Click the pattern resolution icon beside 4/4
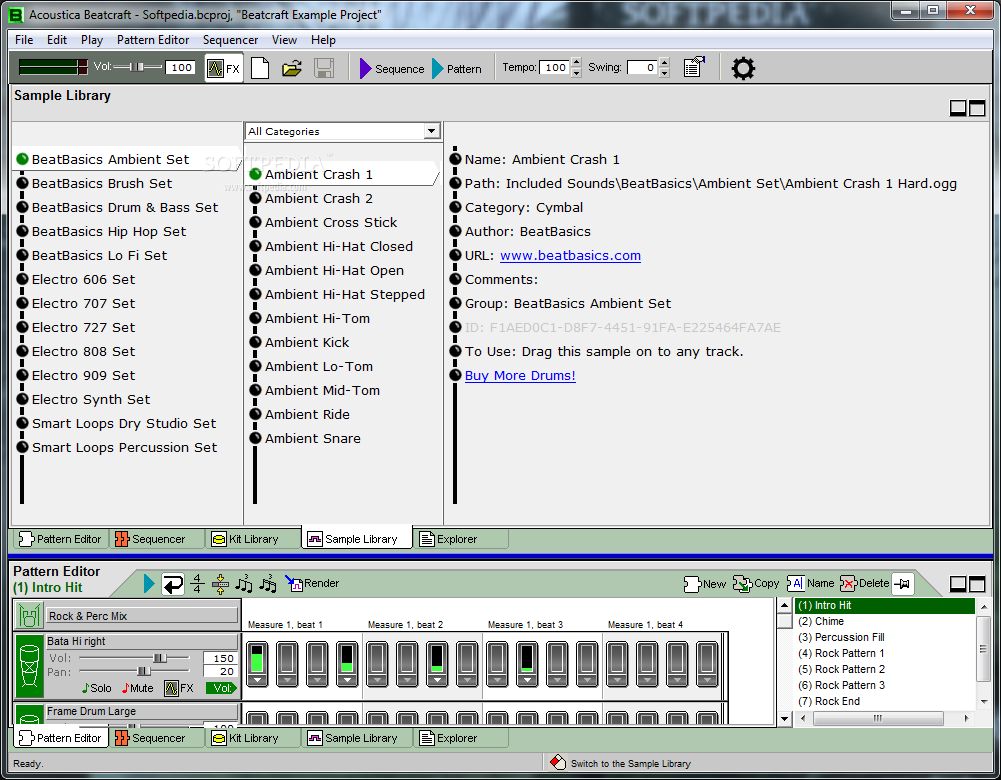1001x780 pixels. pyautogui.click(x=220, y=583)
